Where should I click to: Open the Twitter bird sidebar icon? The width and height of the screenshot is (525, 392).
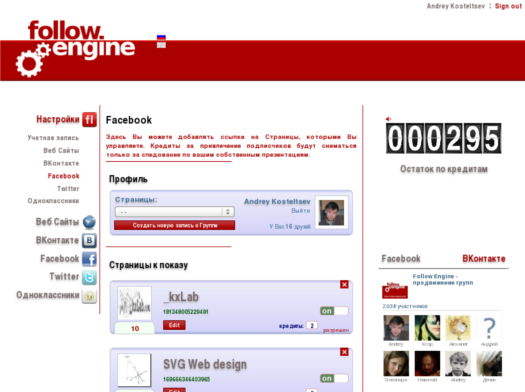(x=89, y=277)
